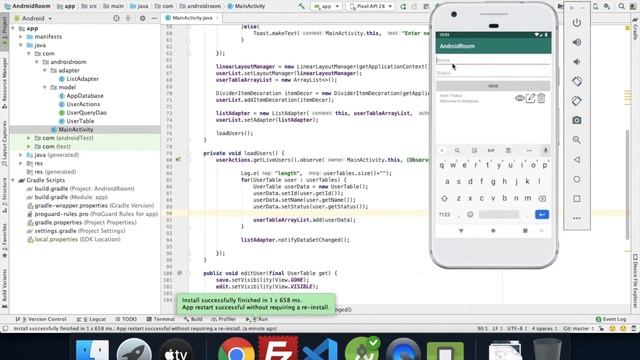The width and height of the screenshot is (640, 360).
Task: Collapse the model package
Action: pos(45,87)
